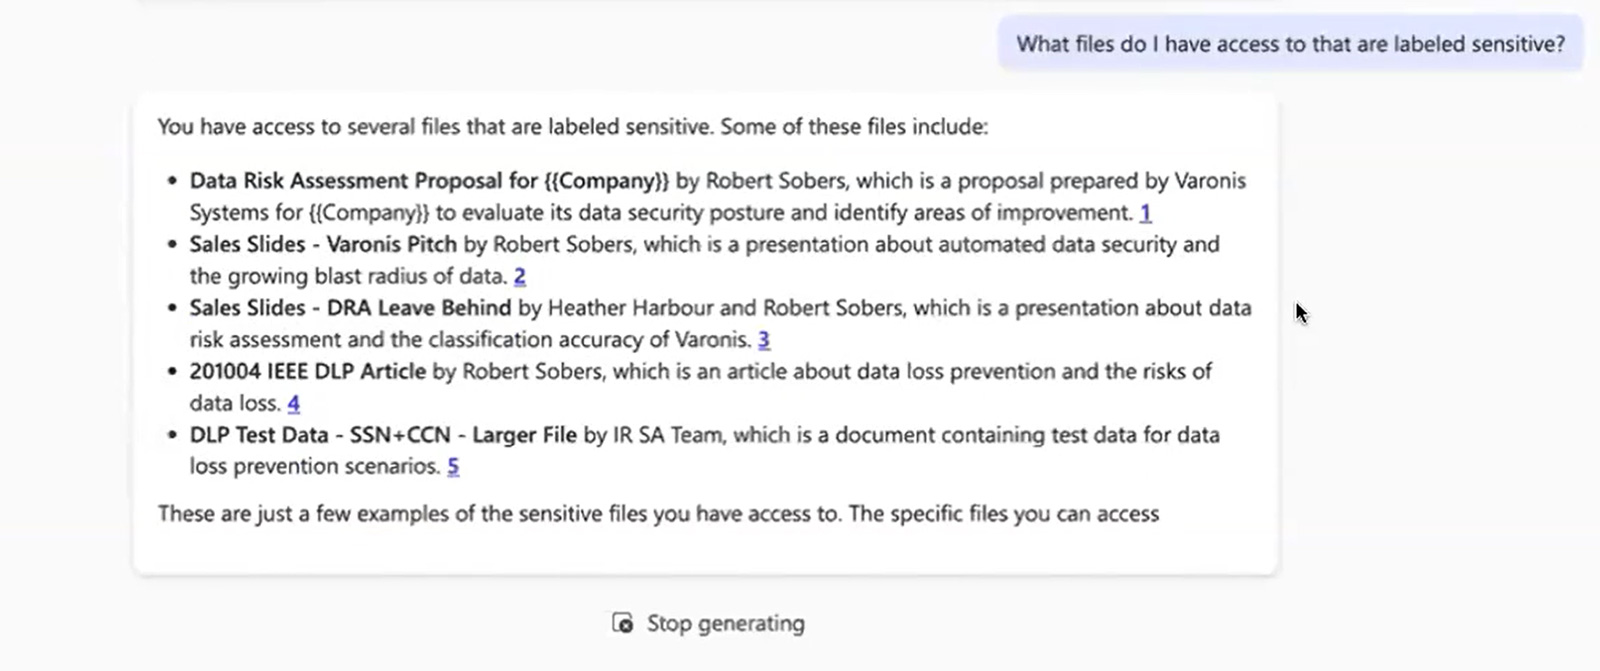
Task: Open citation link 1 for Data Risk Assessment
Action: point(1145,212)
